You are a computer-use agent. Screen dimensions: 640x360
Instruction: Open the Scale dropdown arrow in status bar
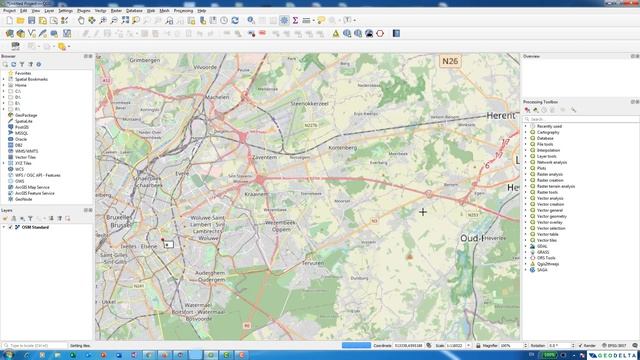(x=469, y=346)
